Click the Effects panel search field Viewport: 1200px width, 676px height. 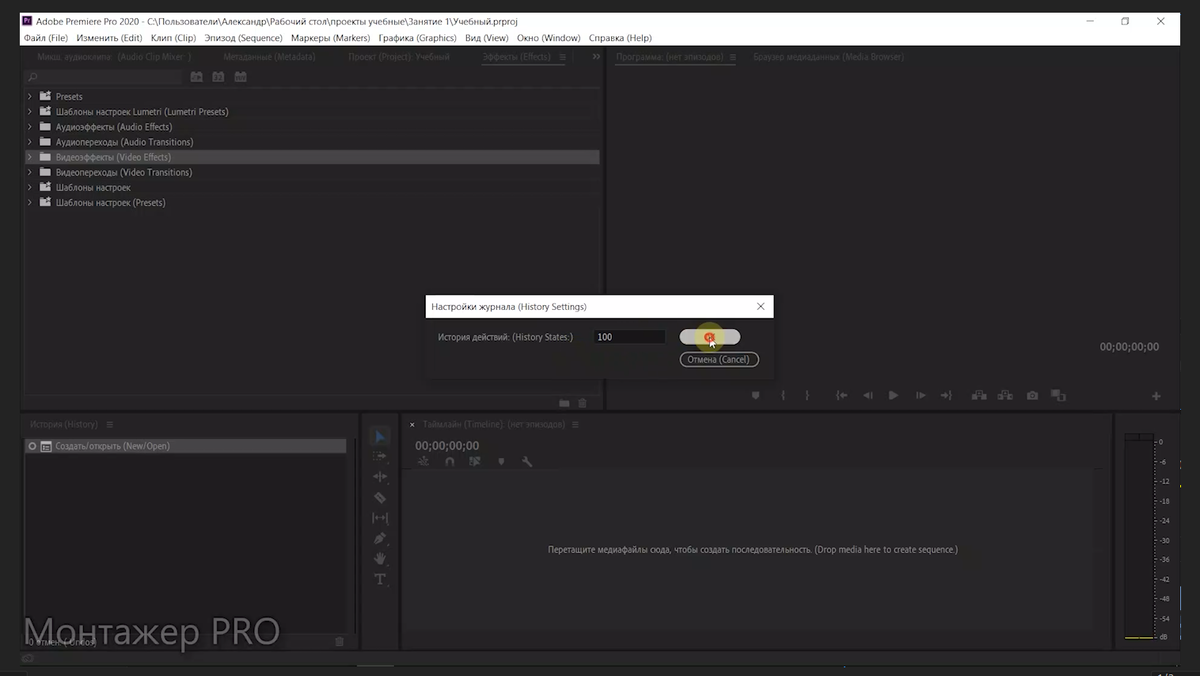(106, 77)
